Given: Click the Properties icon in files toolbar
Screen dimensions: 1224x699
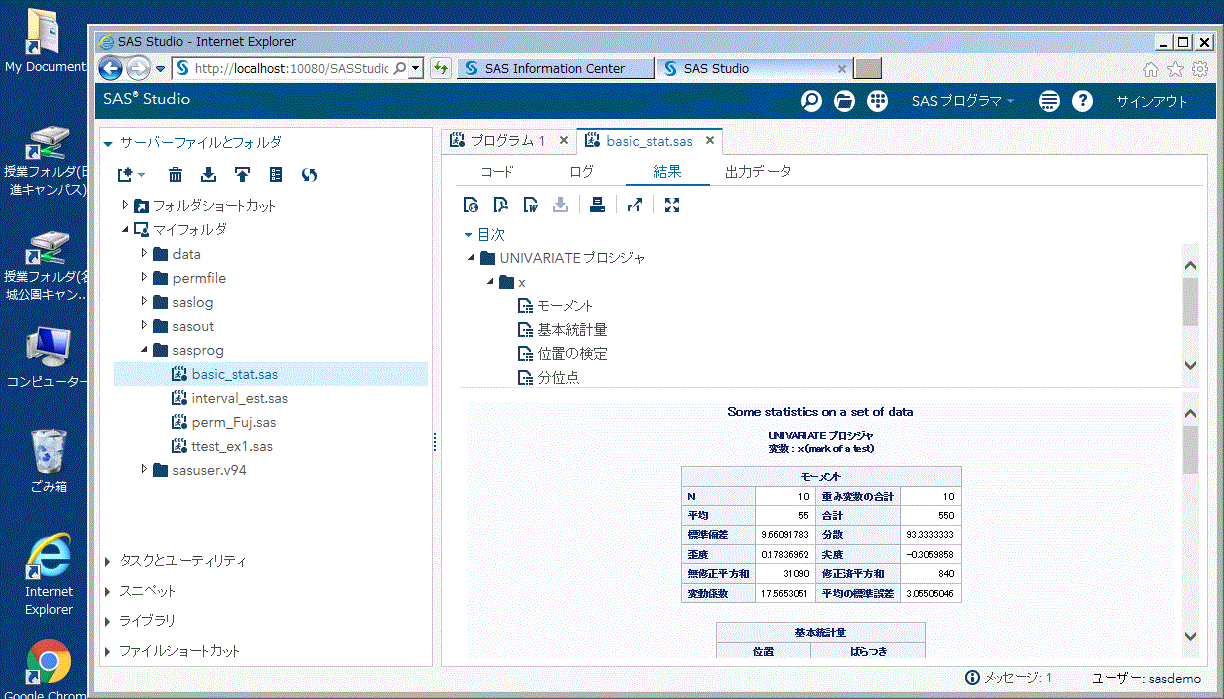Looking at the screenshot, I should [276, 175].
